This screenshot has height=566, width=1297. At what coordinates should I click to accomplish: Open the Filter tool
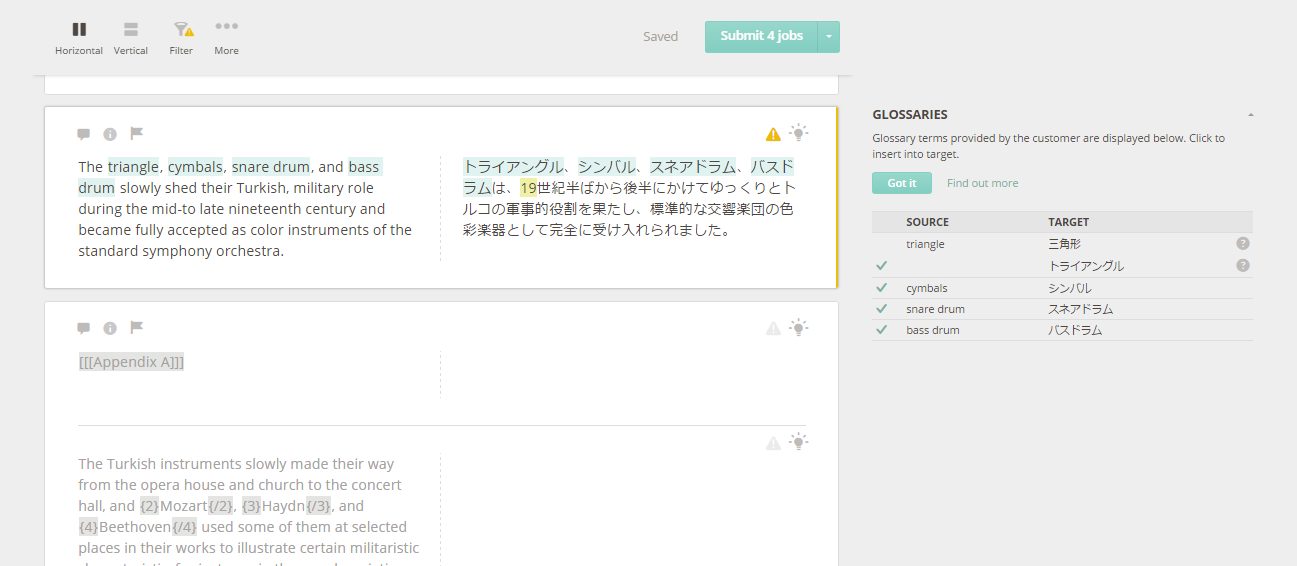[x=181, y=38]
